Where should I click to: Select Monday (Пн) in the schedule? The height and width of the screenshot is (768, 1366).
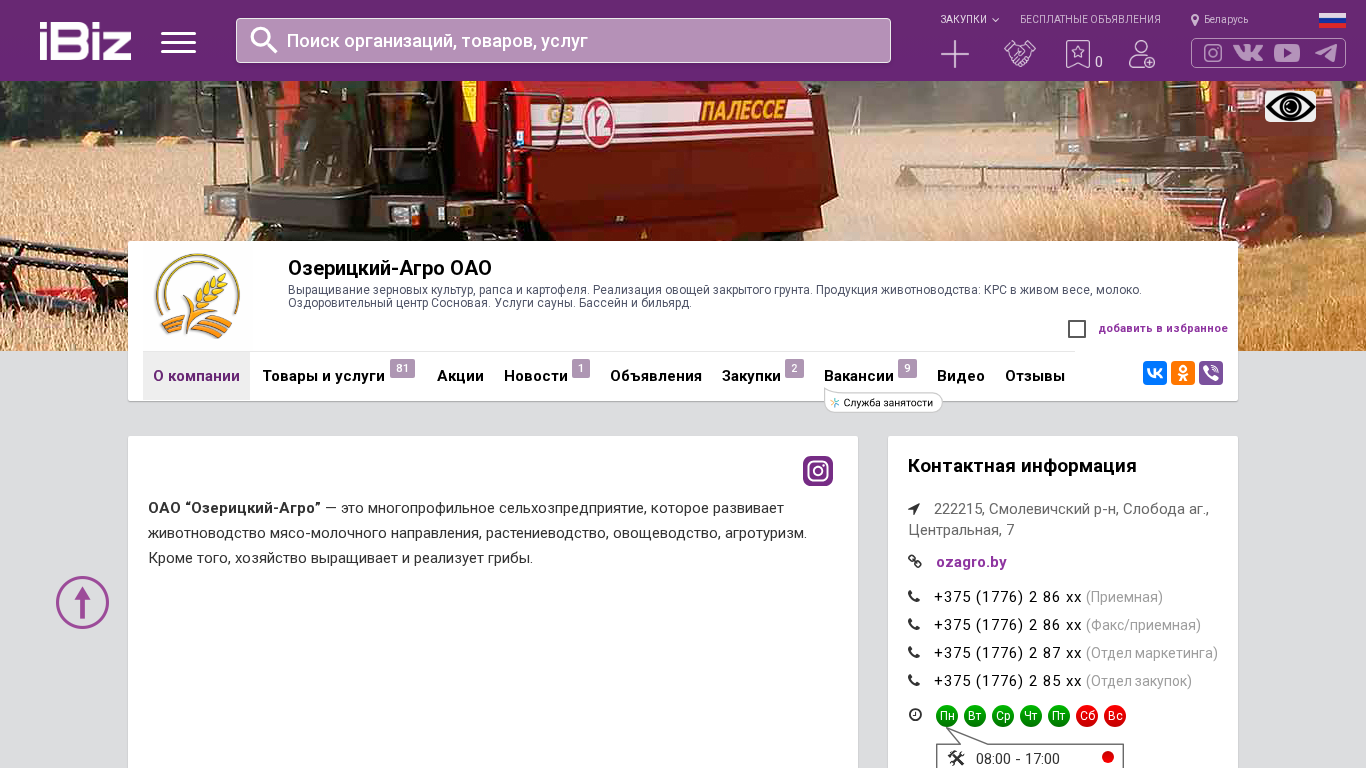(x=947, y=716)
